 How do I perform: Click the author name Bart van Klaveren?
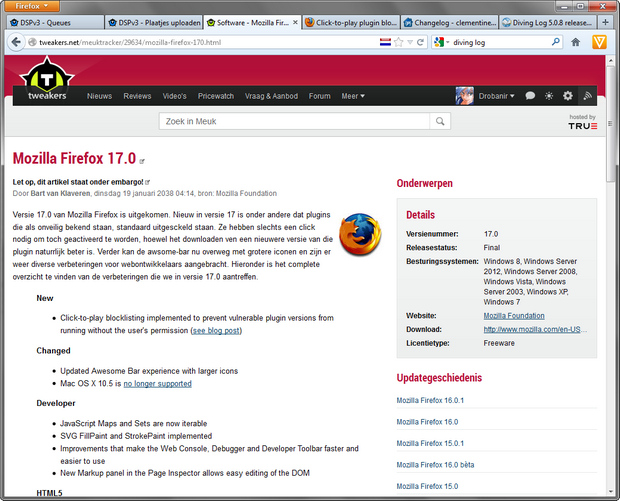click(x=60, y=193)
